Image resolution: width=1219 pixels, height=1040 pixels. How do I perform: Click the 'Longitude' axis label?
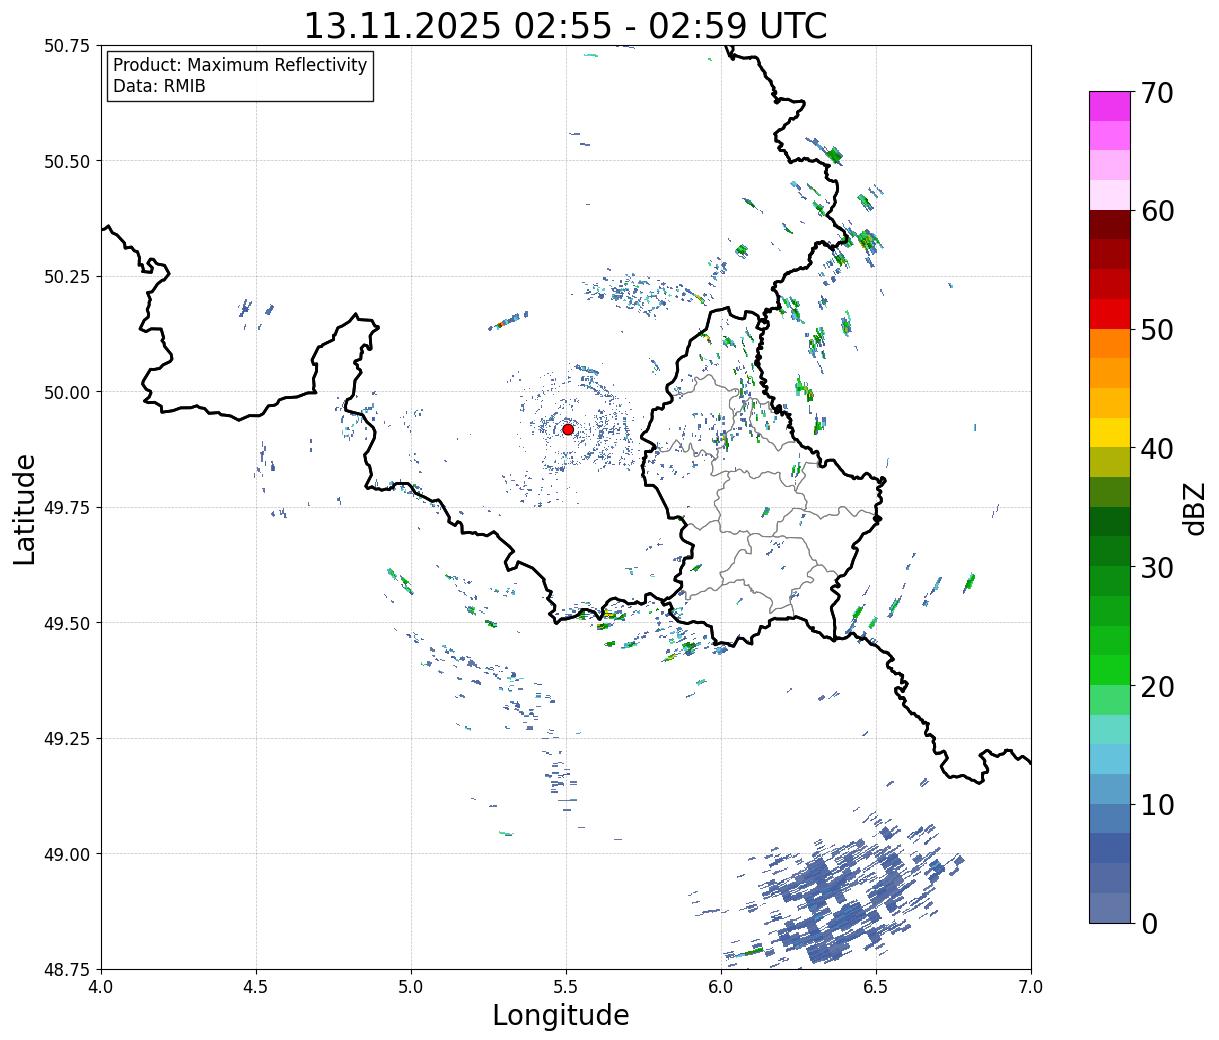tap(561, 1015)
